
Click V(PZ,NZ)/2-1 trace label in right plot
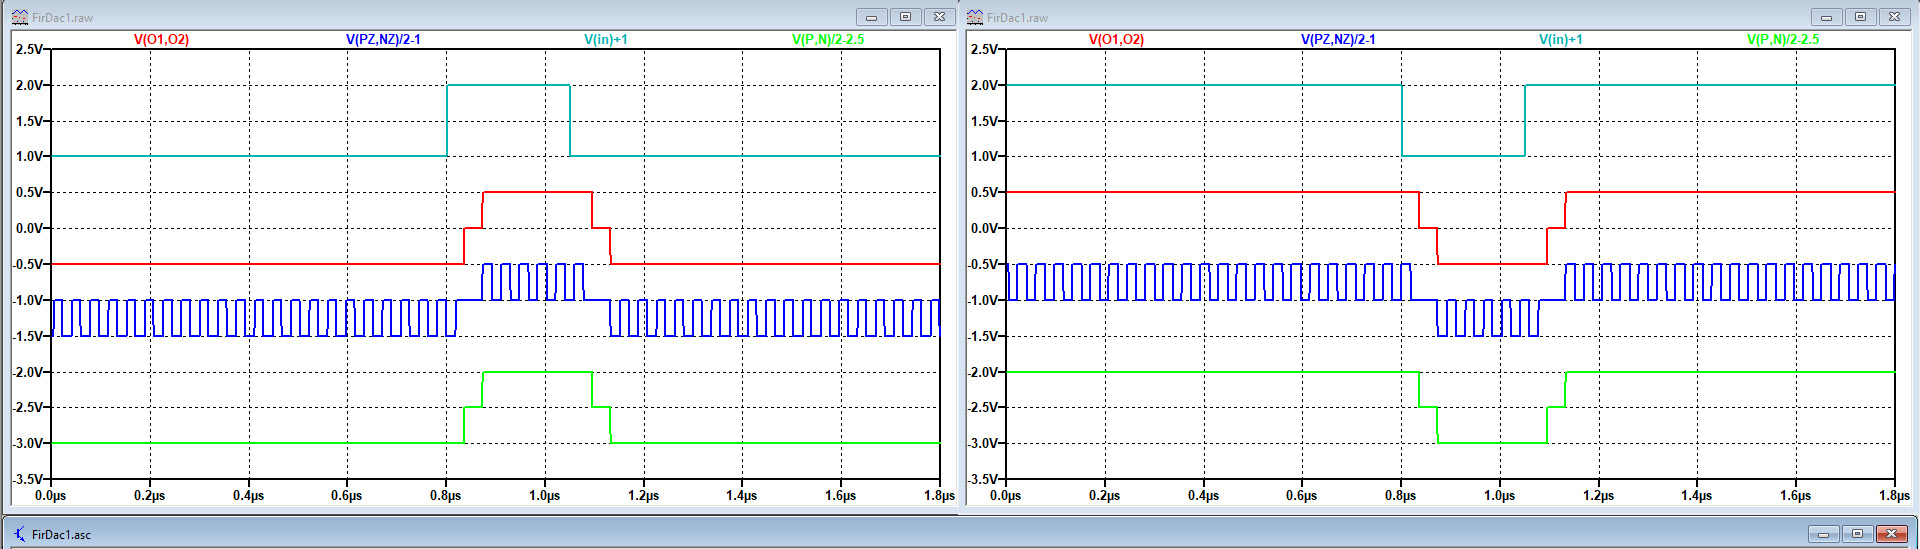tap(1338, 39)
